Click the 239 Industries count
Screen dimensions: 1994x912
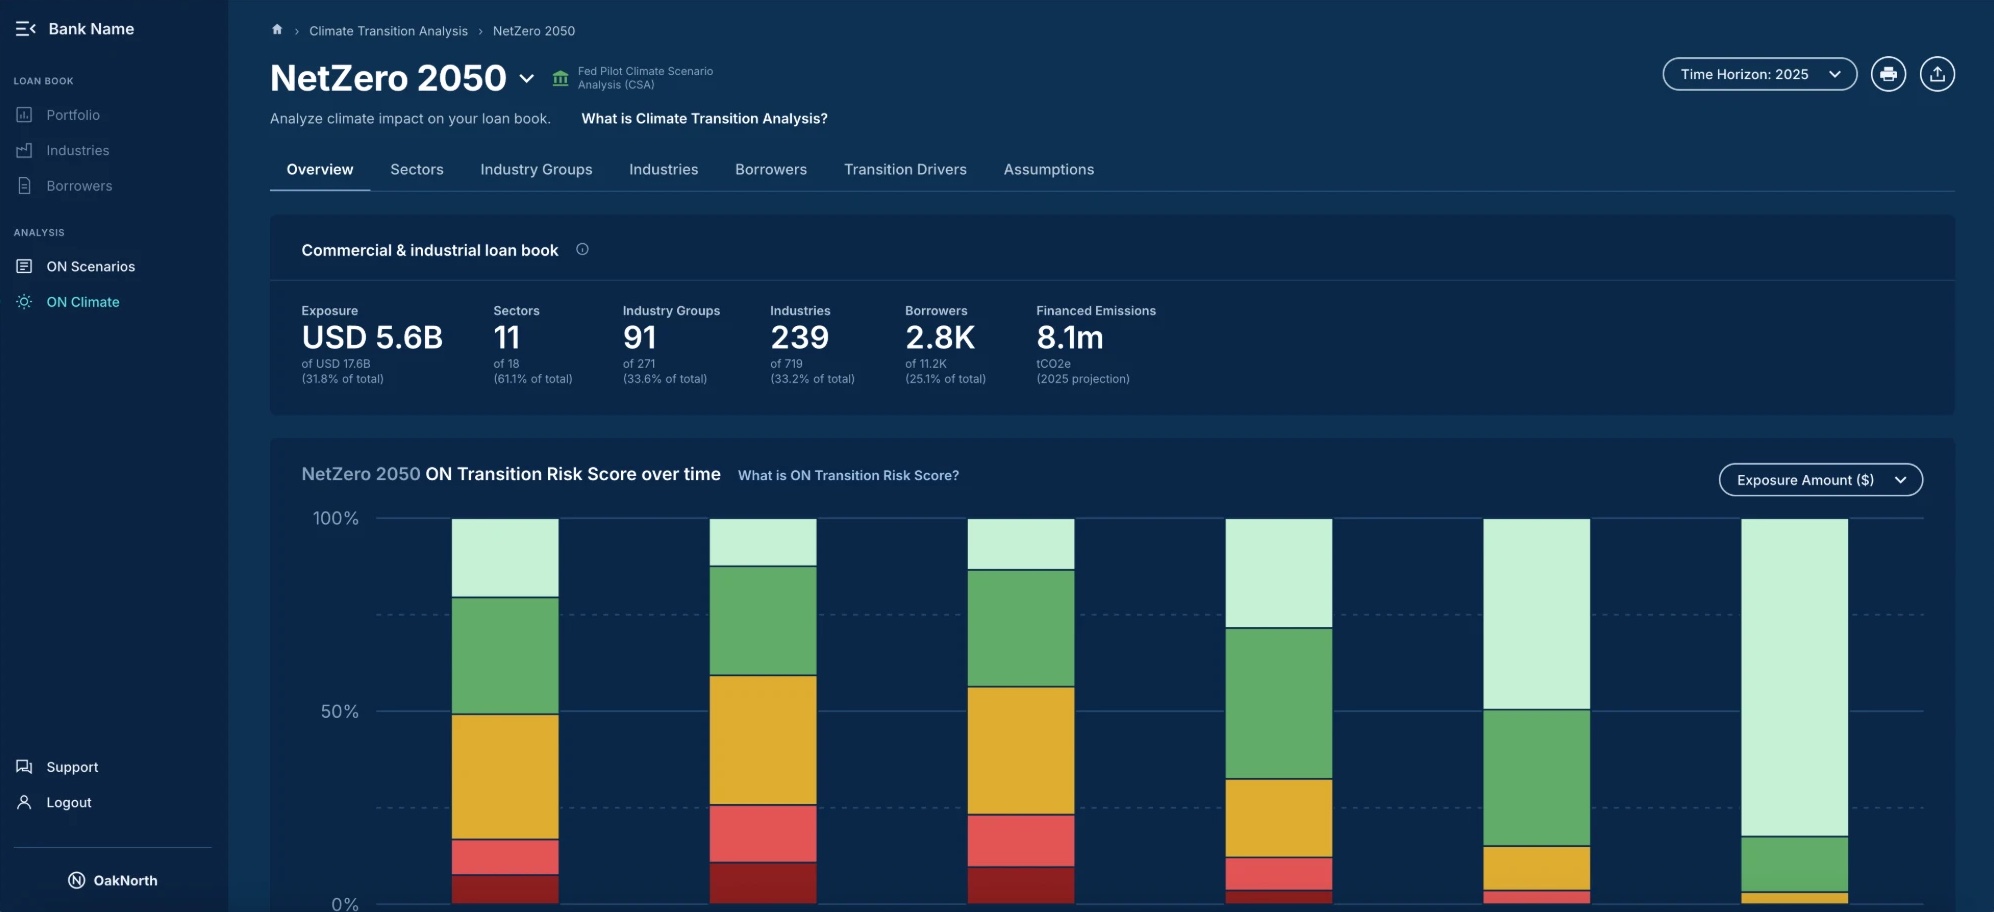800,338
